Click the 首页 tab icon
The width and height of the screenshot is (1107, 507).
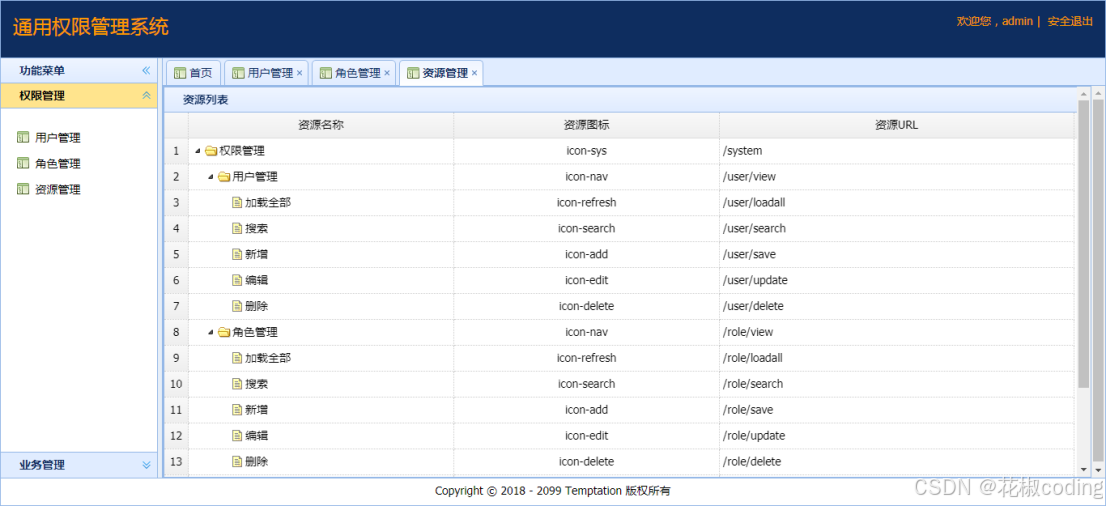click(x=180, y=73)
